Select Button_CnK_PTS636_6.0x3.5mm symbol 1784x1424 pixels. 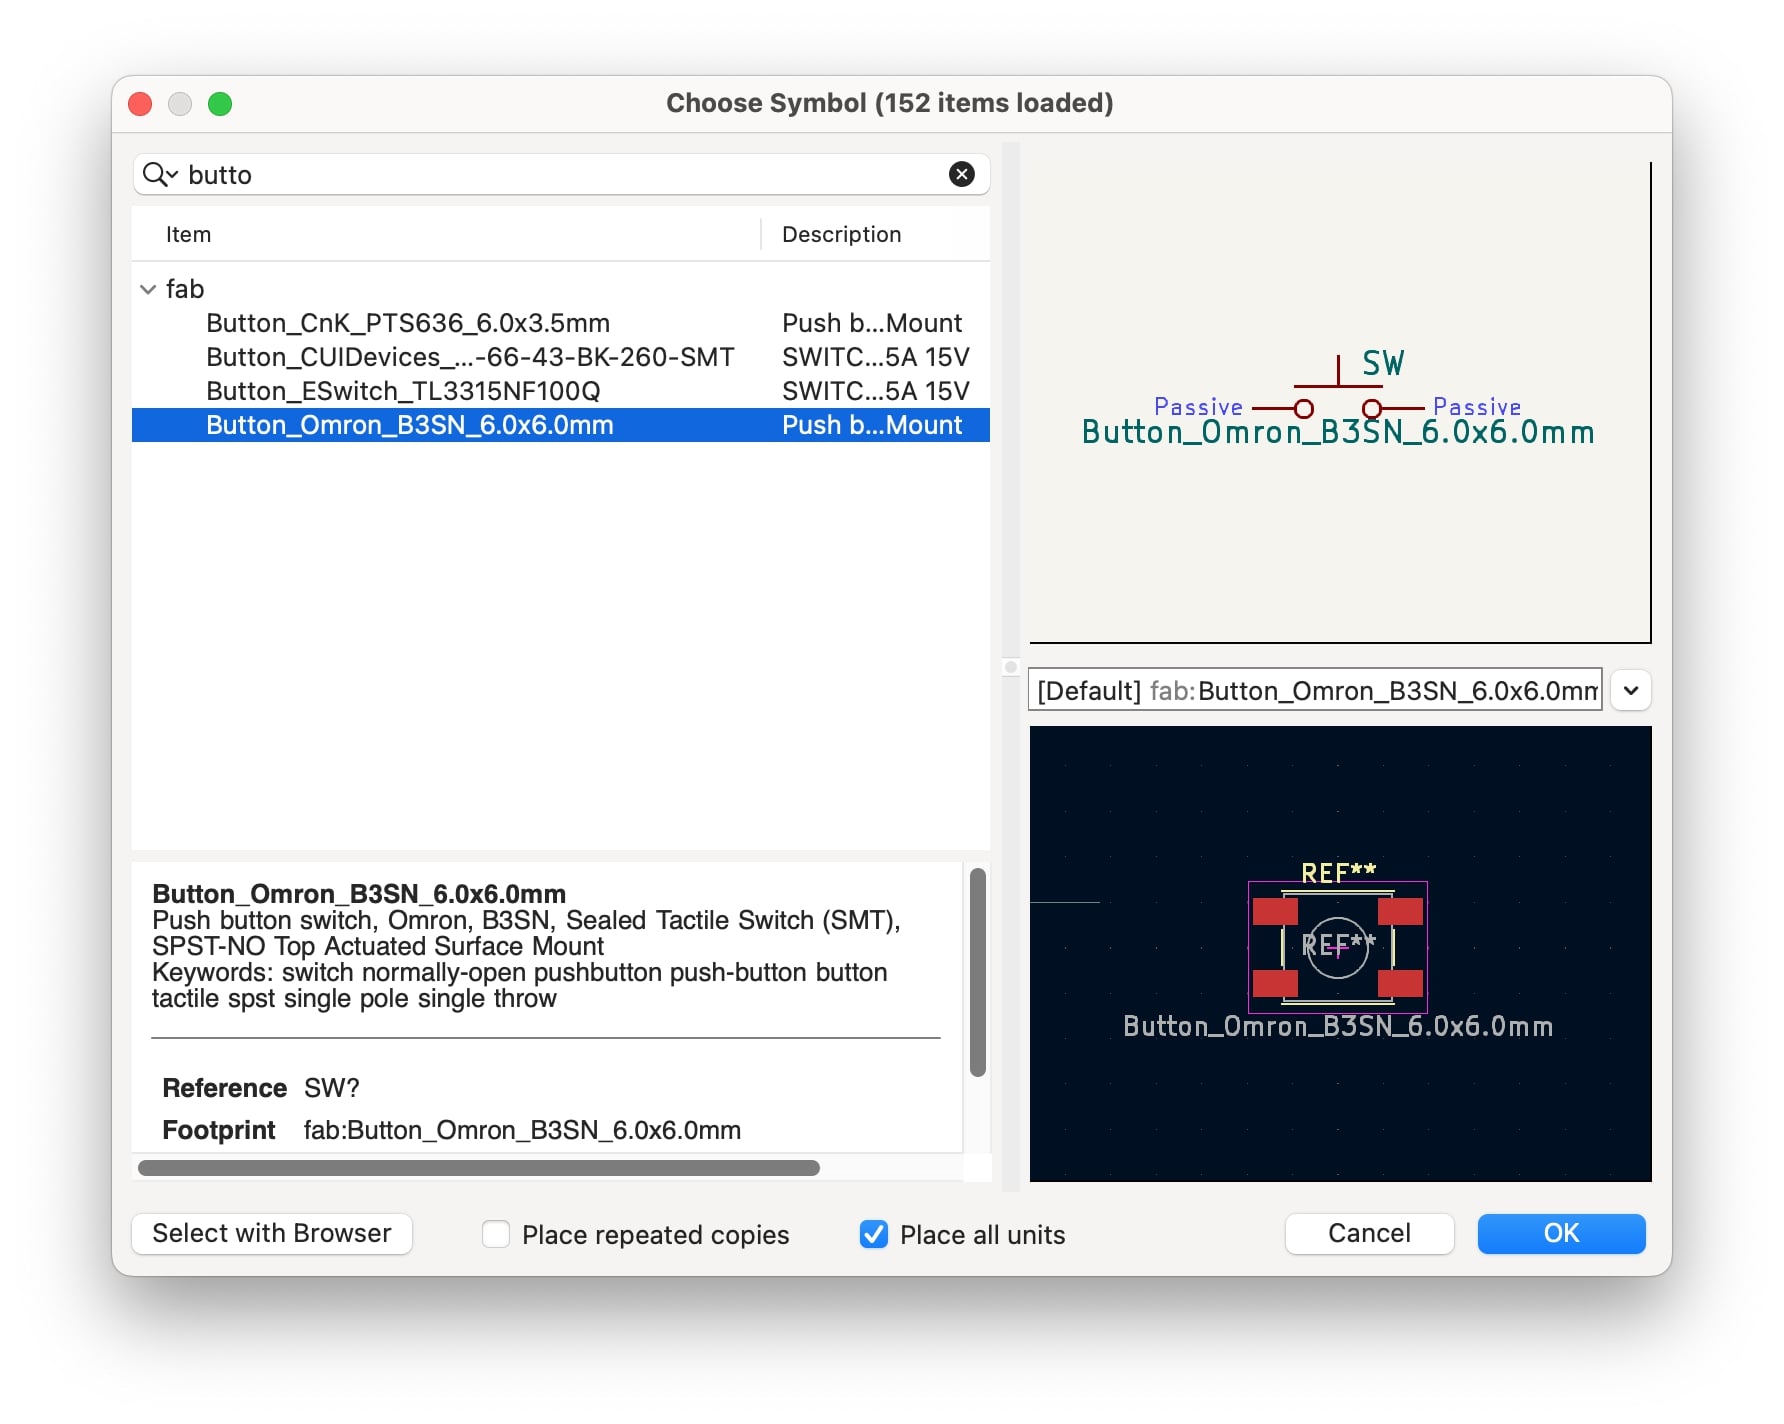click(x=561, y=323)
